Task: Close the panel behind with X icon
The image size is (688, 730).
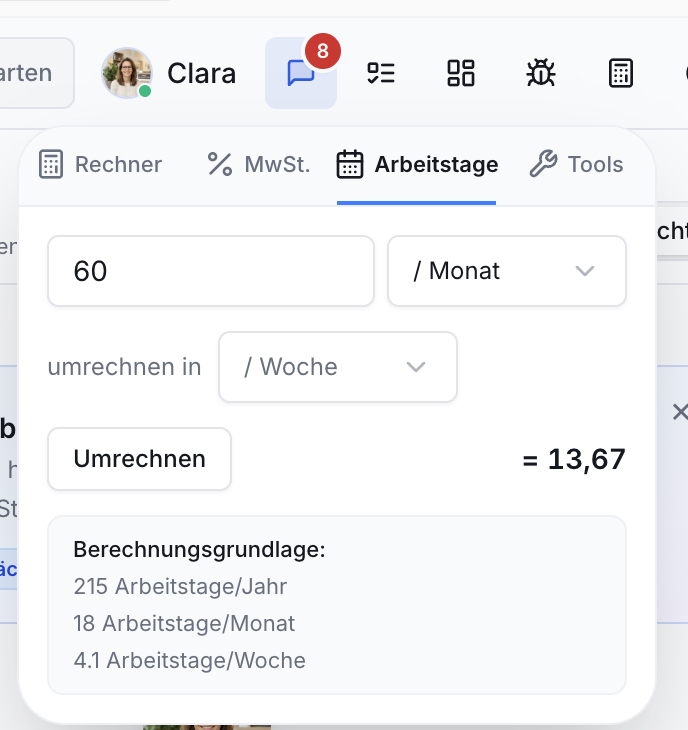Action: pos(680,412)
